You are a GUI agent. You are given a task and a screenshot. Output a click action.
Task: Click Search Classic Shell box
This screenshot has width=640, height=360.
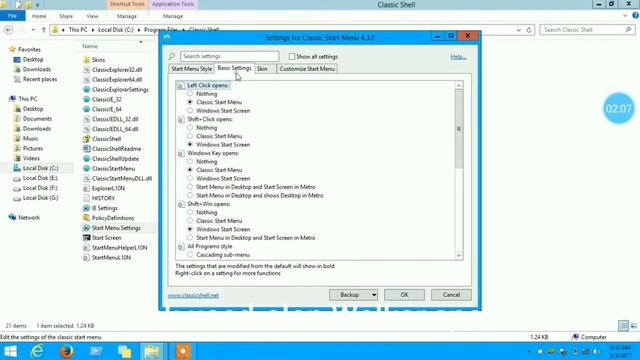(588, 30)
